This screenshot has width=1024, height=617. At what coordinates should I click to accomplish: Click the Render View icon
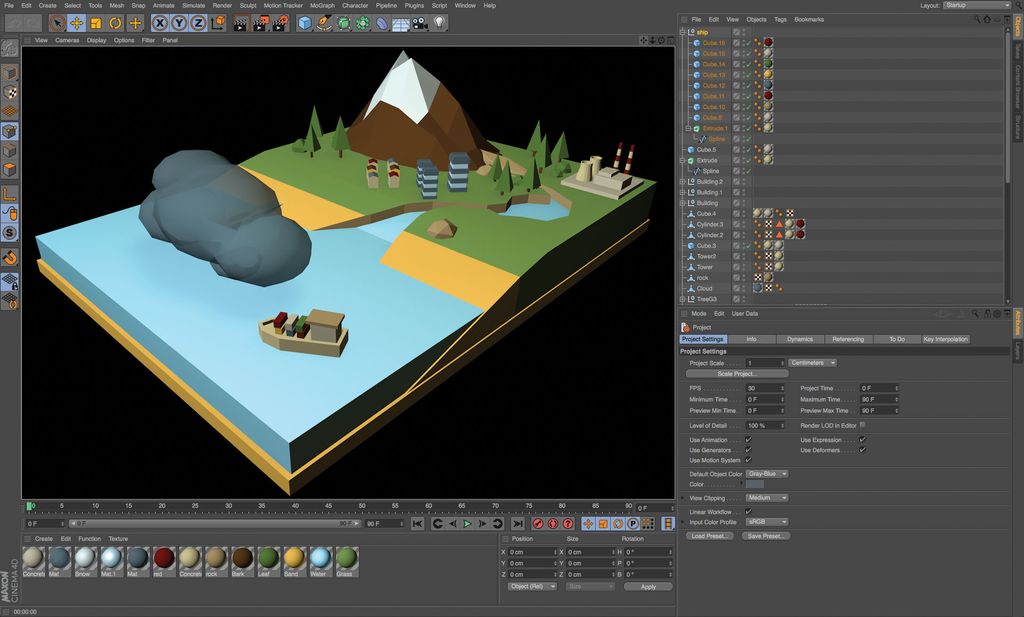click(240, 21)
